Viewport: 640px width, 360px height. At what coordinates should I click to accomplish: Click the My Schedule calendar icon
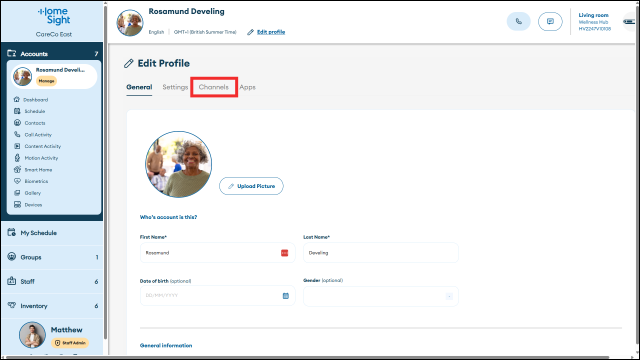point(11,232)
